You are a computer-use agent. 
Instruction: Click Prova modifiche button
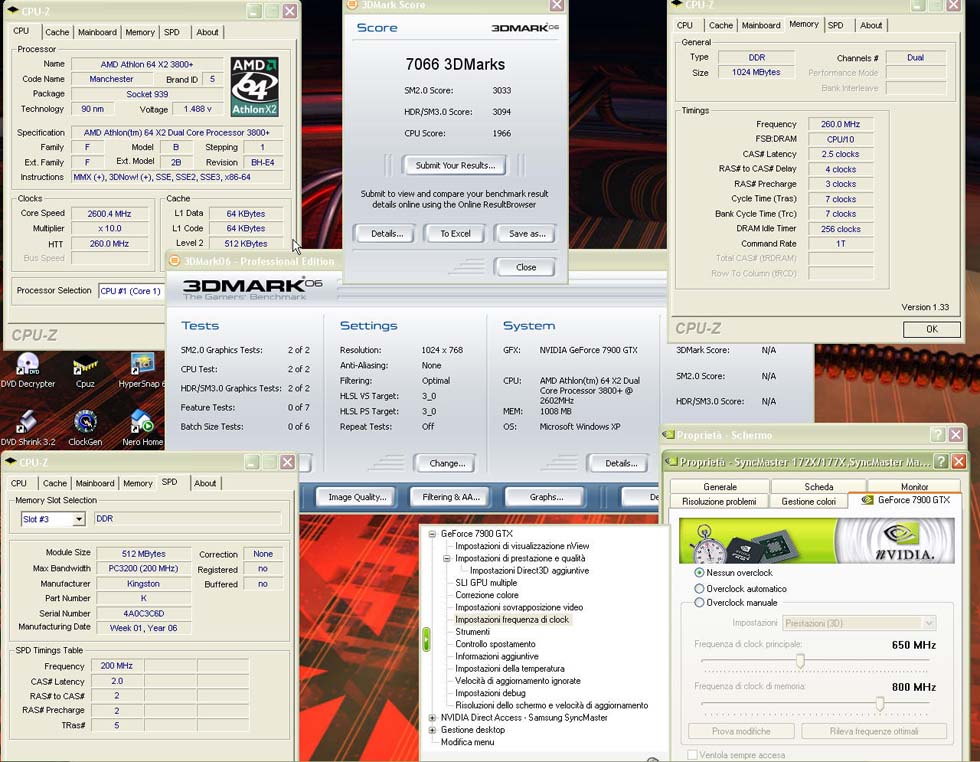coord(741,731)
